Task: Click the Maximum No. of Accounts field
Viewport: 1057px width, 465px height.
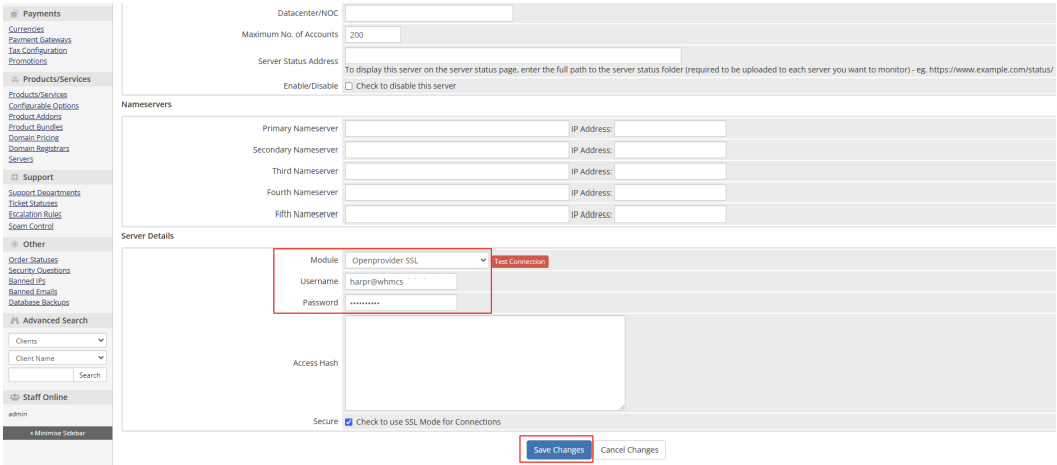Action: pyautogui.click(x=373, y=34)
